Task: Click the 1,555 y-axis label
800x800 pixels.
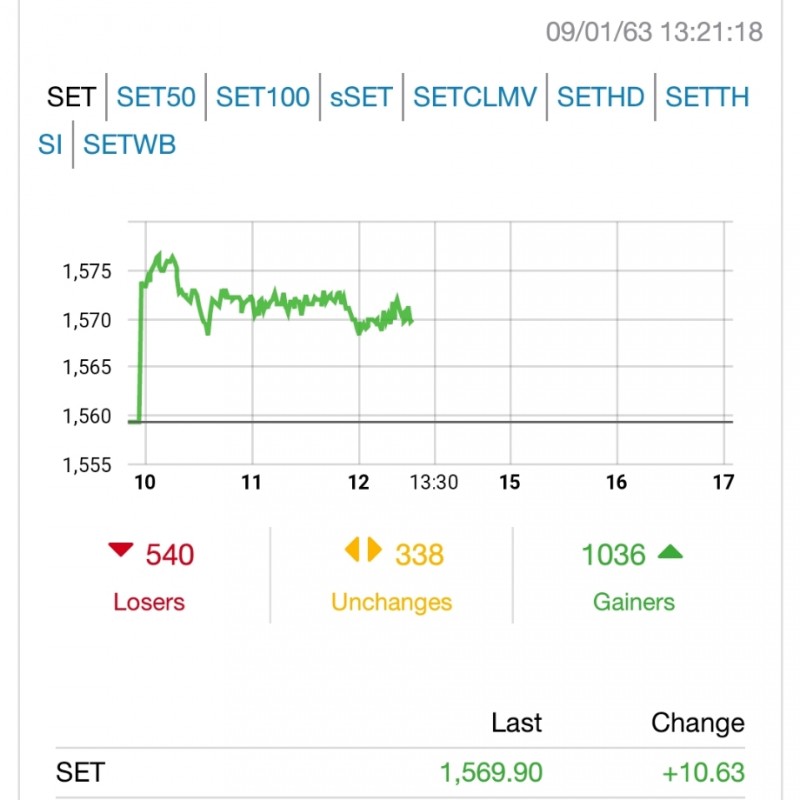Action: tap(87, 465)
